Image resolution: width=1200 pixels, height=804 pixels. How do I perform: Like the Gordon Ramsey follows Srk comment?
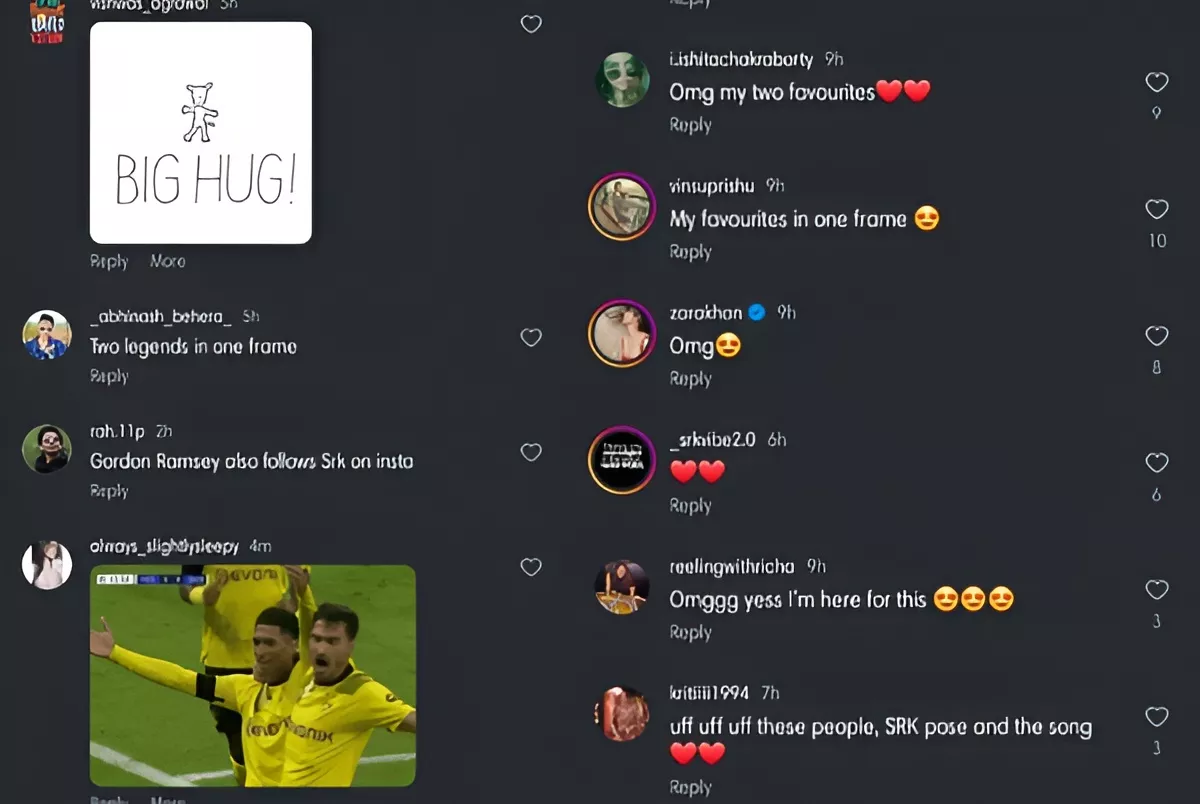point(531,453)
